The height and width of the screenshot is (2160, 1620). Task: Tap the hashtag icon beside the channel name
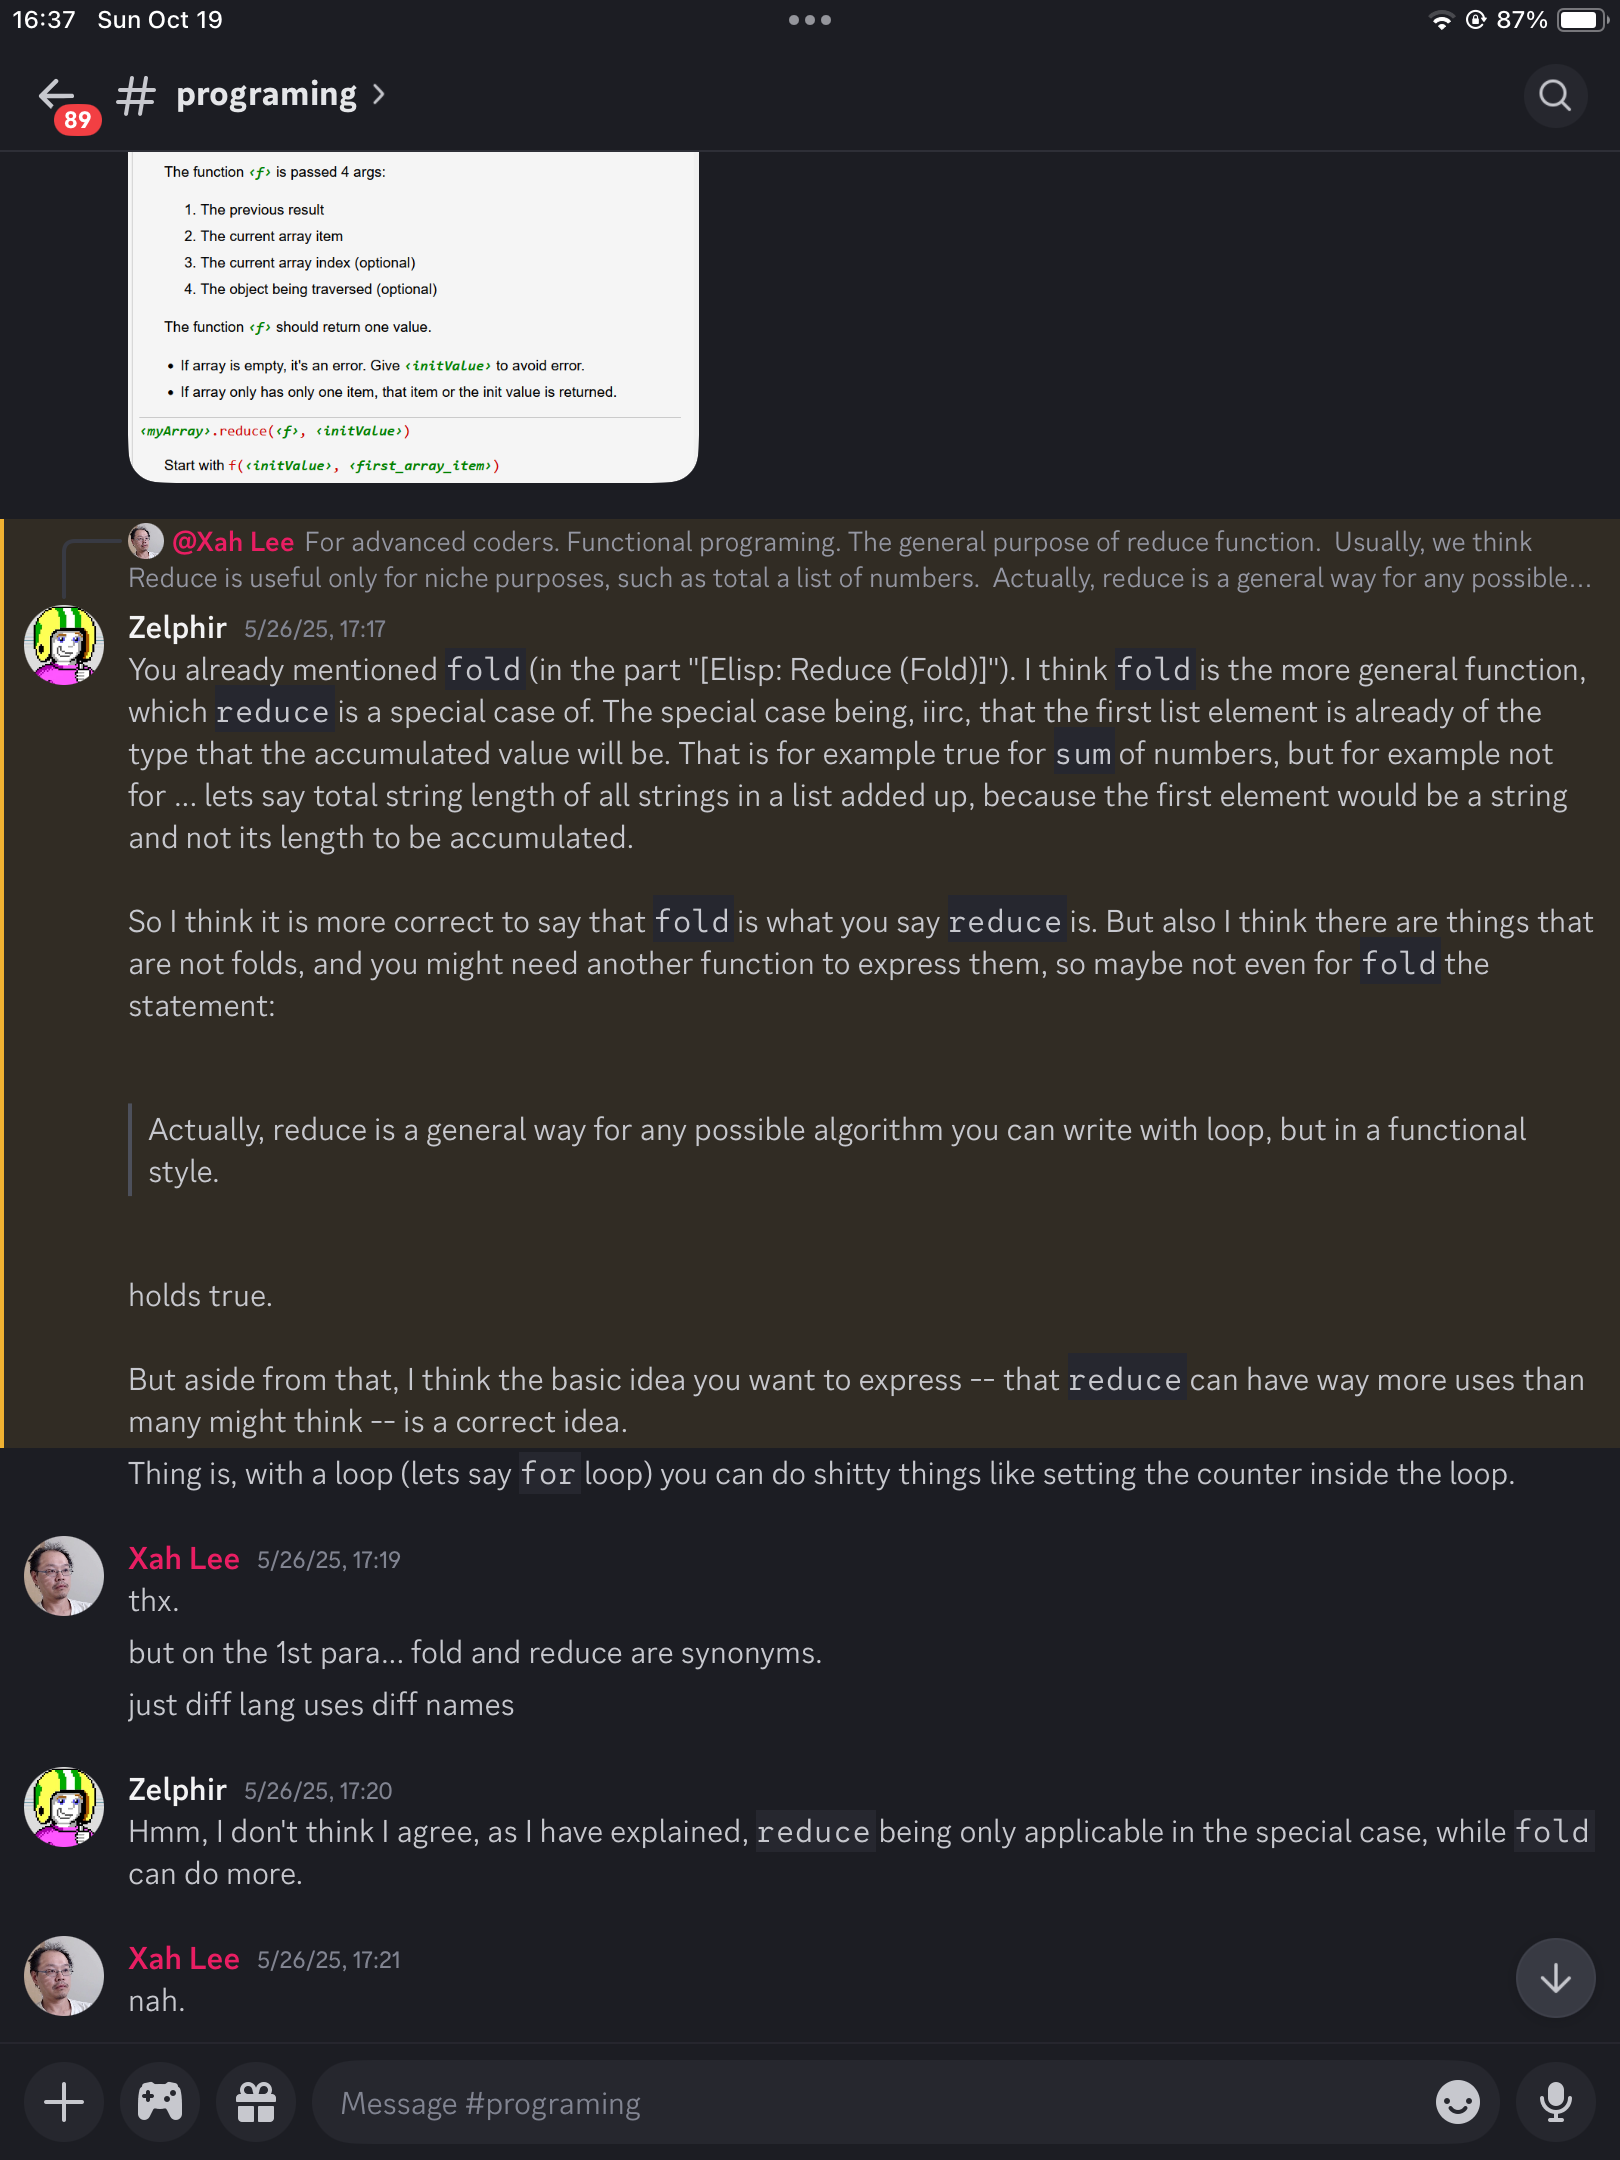click(135, 93)
